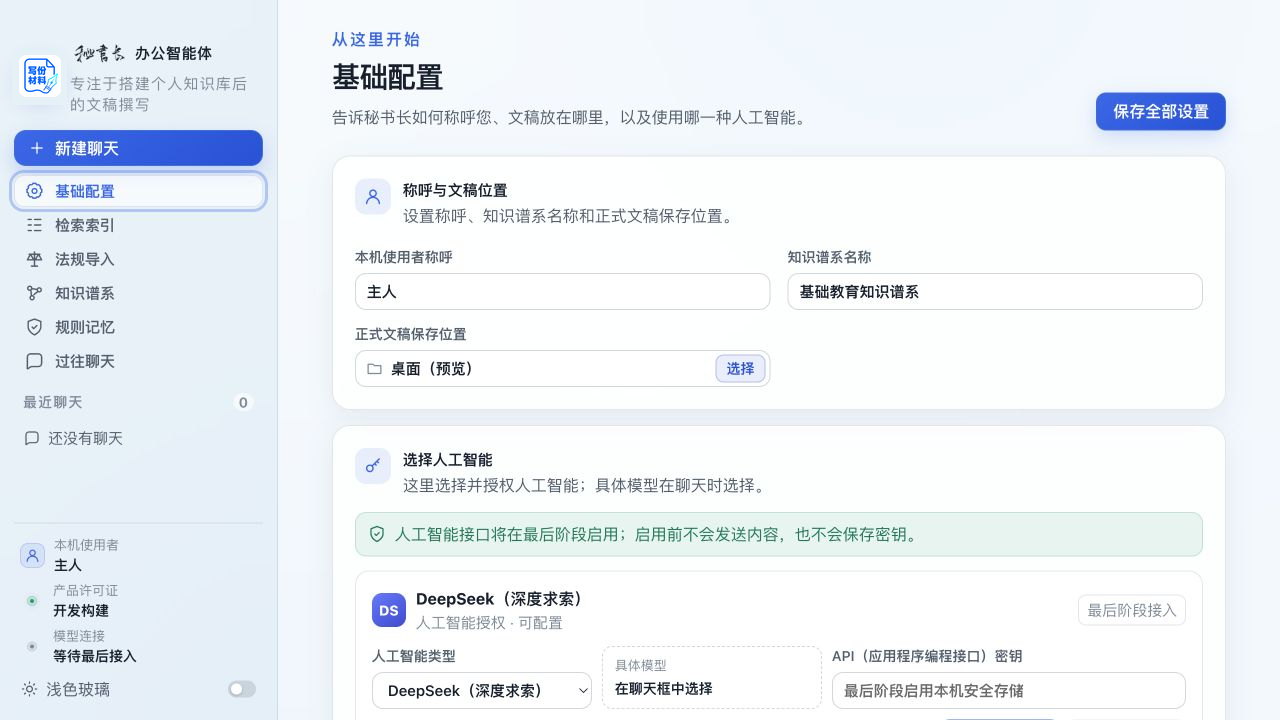Click the chat icon beside 还没有聊天

click(x=32, y=438)
